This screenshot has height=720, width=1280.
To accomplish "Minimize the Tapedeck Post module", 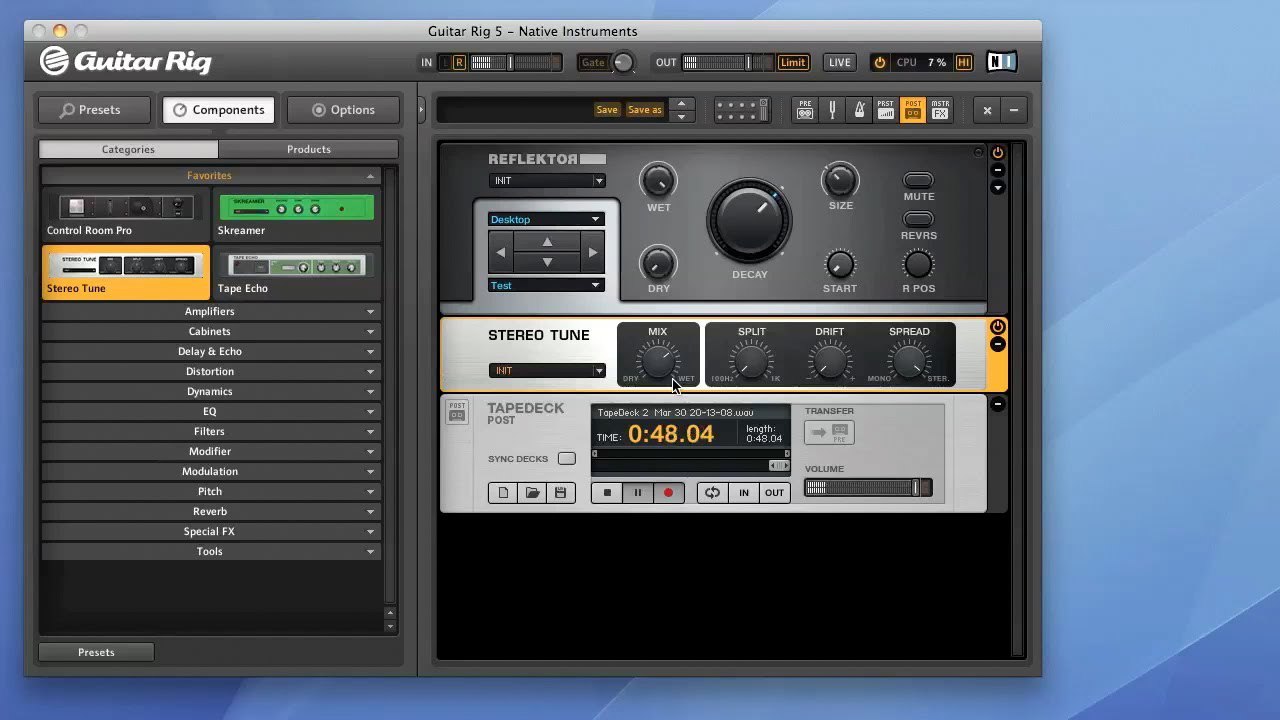I will tap(997, 404).
